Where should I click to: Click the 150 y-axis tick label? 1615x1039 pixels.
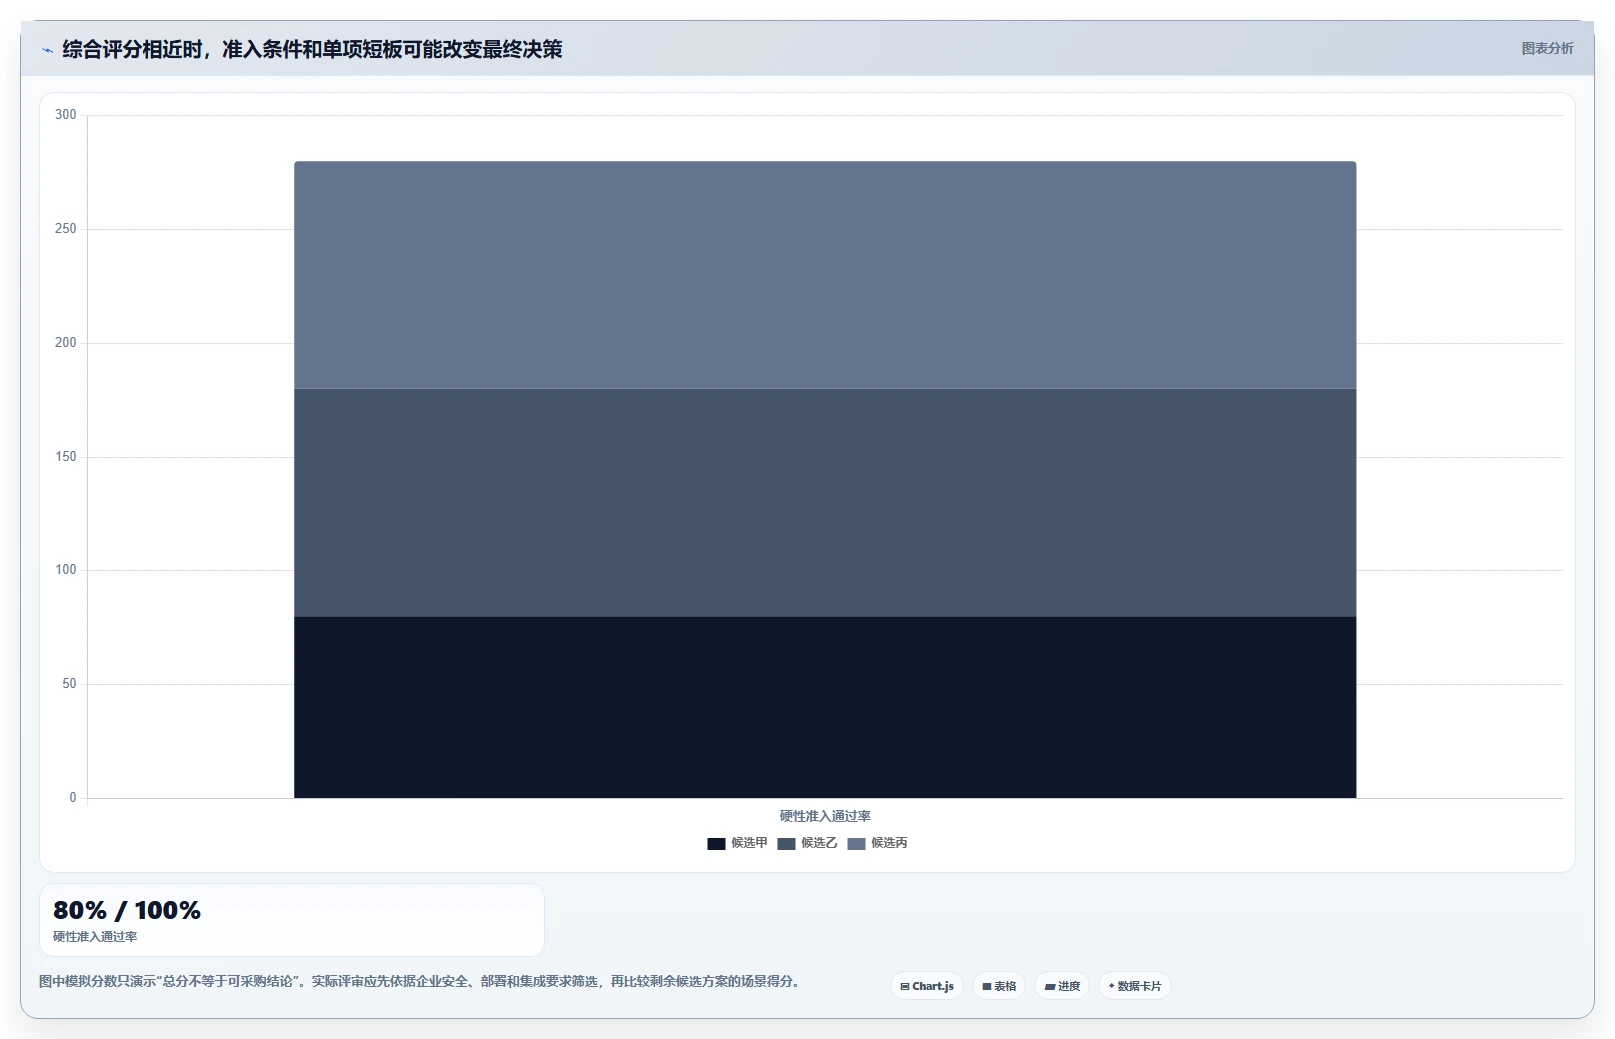[x=65, y=457]
